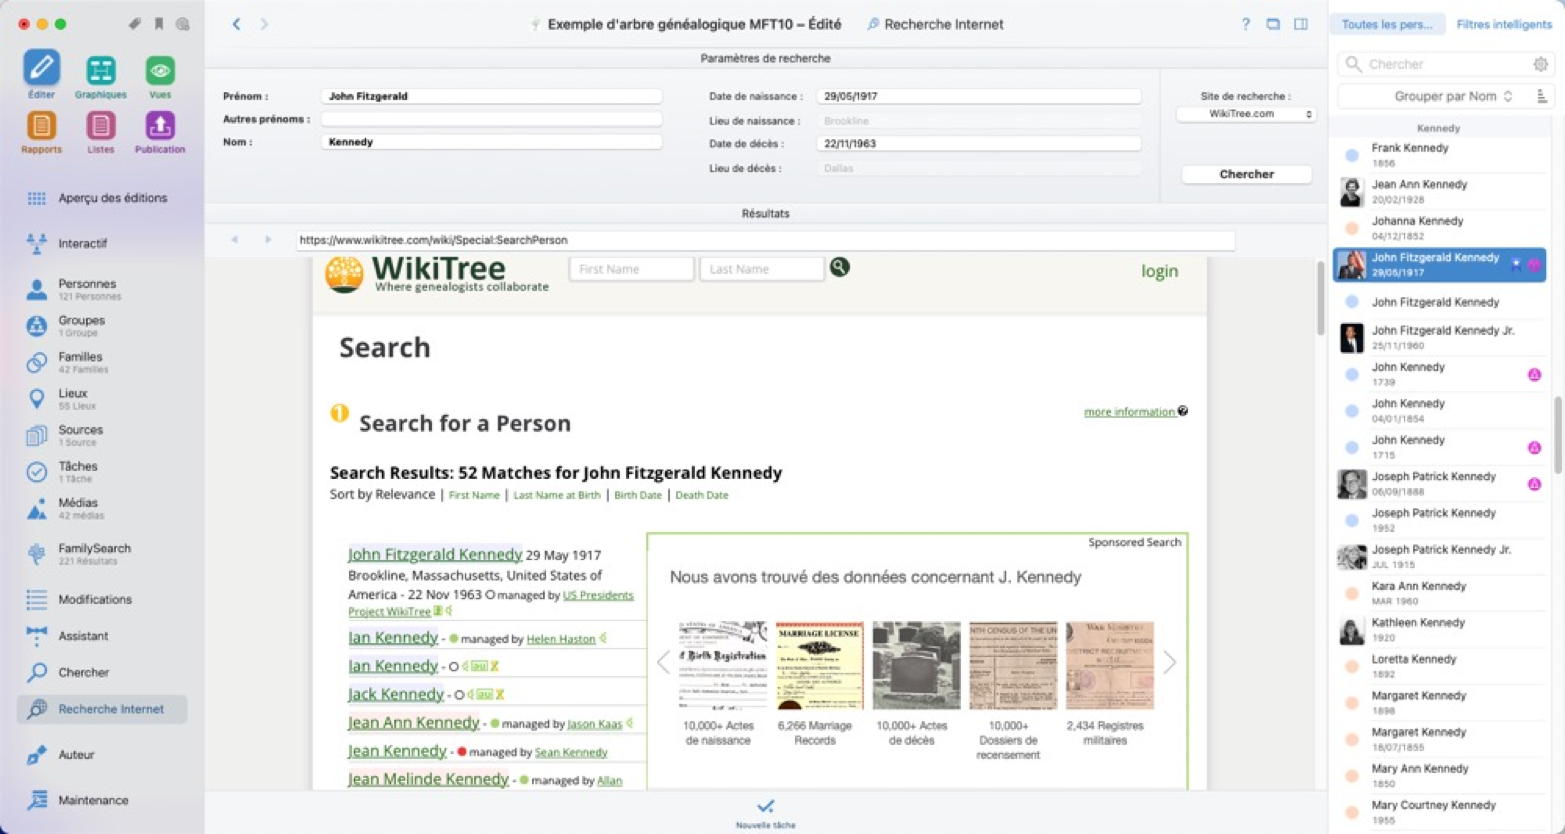The width and height of the screenshot is (1565, 834).
Task: Click the sort order icon beside Grouper par Nom
Action: 1541,96
